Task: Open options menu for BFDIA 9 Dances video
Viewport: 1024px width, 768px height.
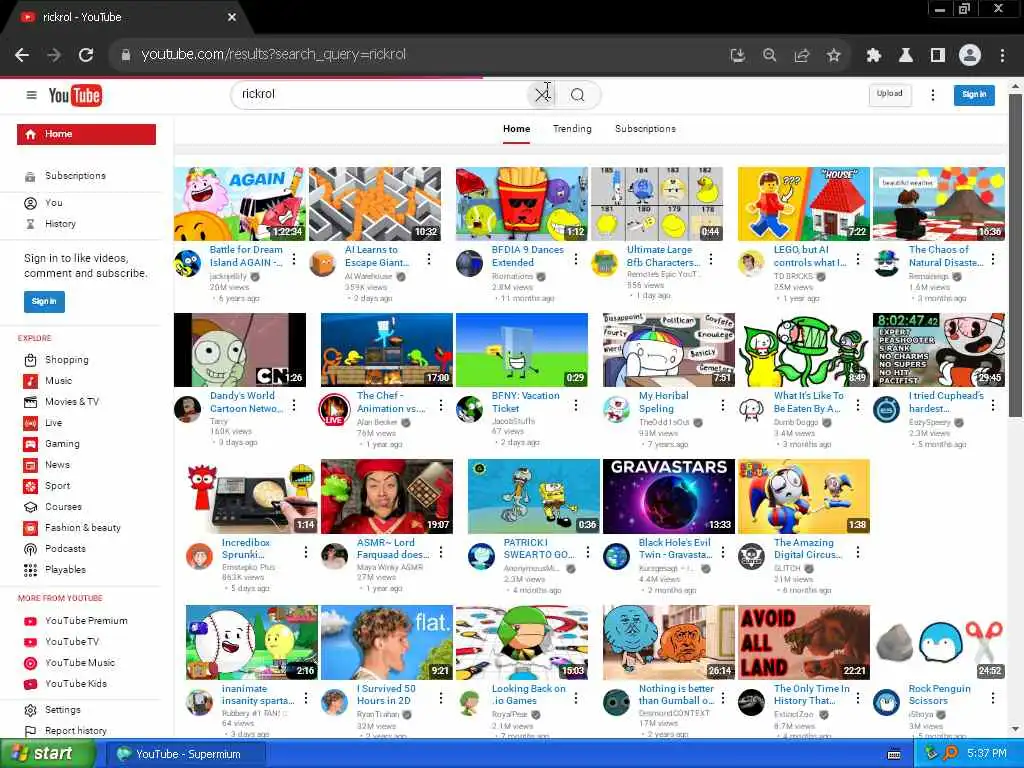Action: (575, 259)
